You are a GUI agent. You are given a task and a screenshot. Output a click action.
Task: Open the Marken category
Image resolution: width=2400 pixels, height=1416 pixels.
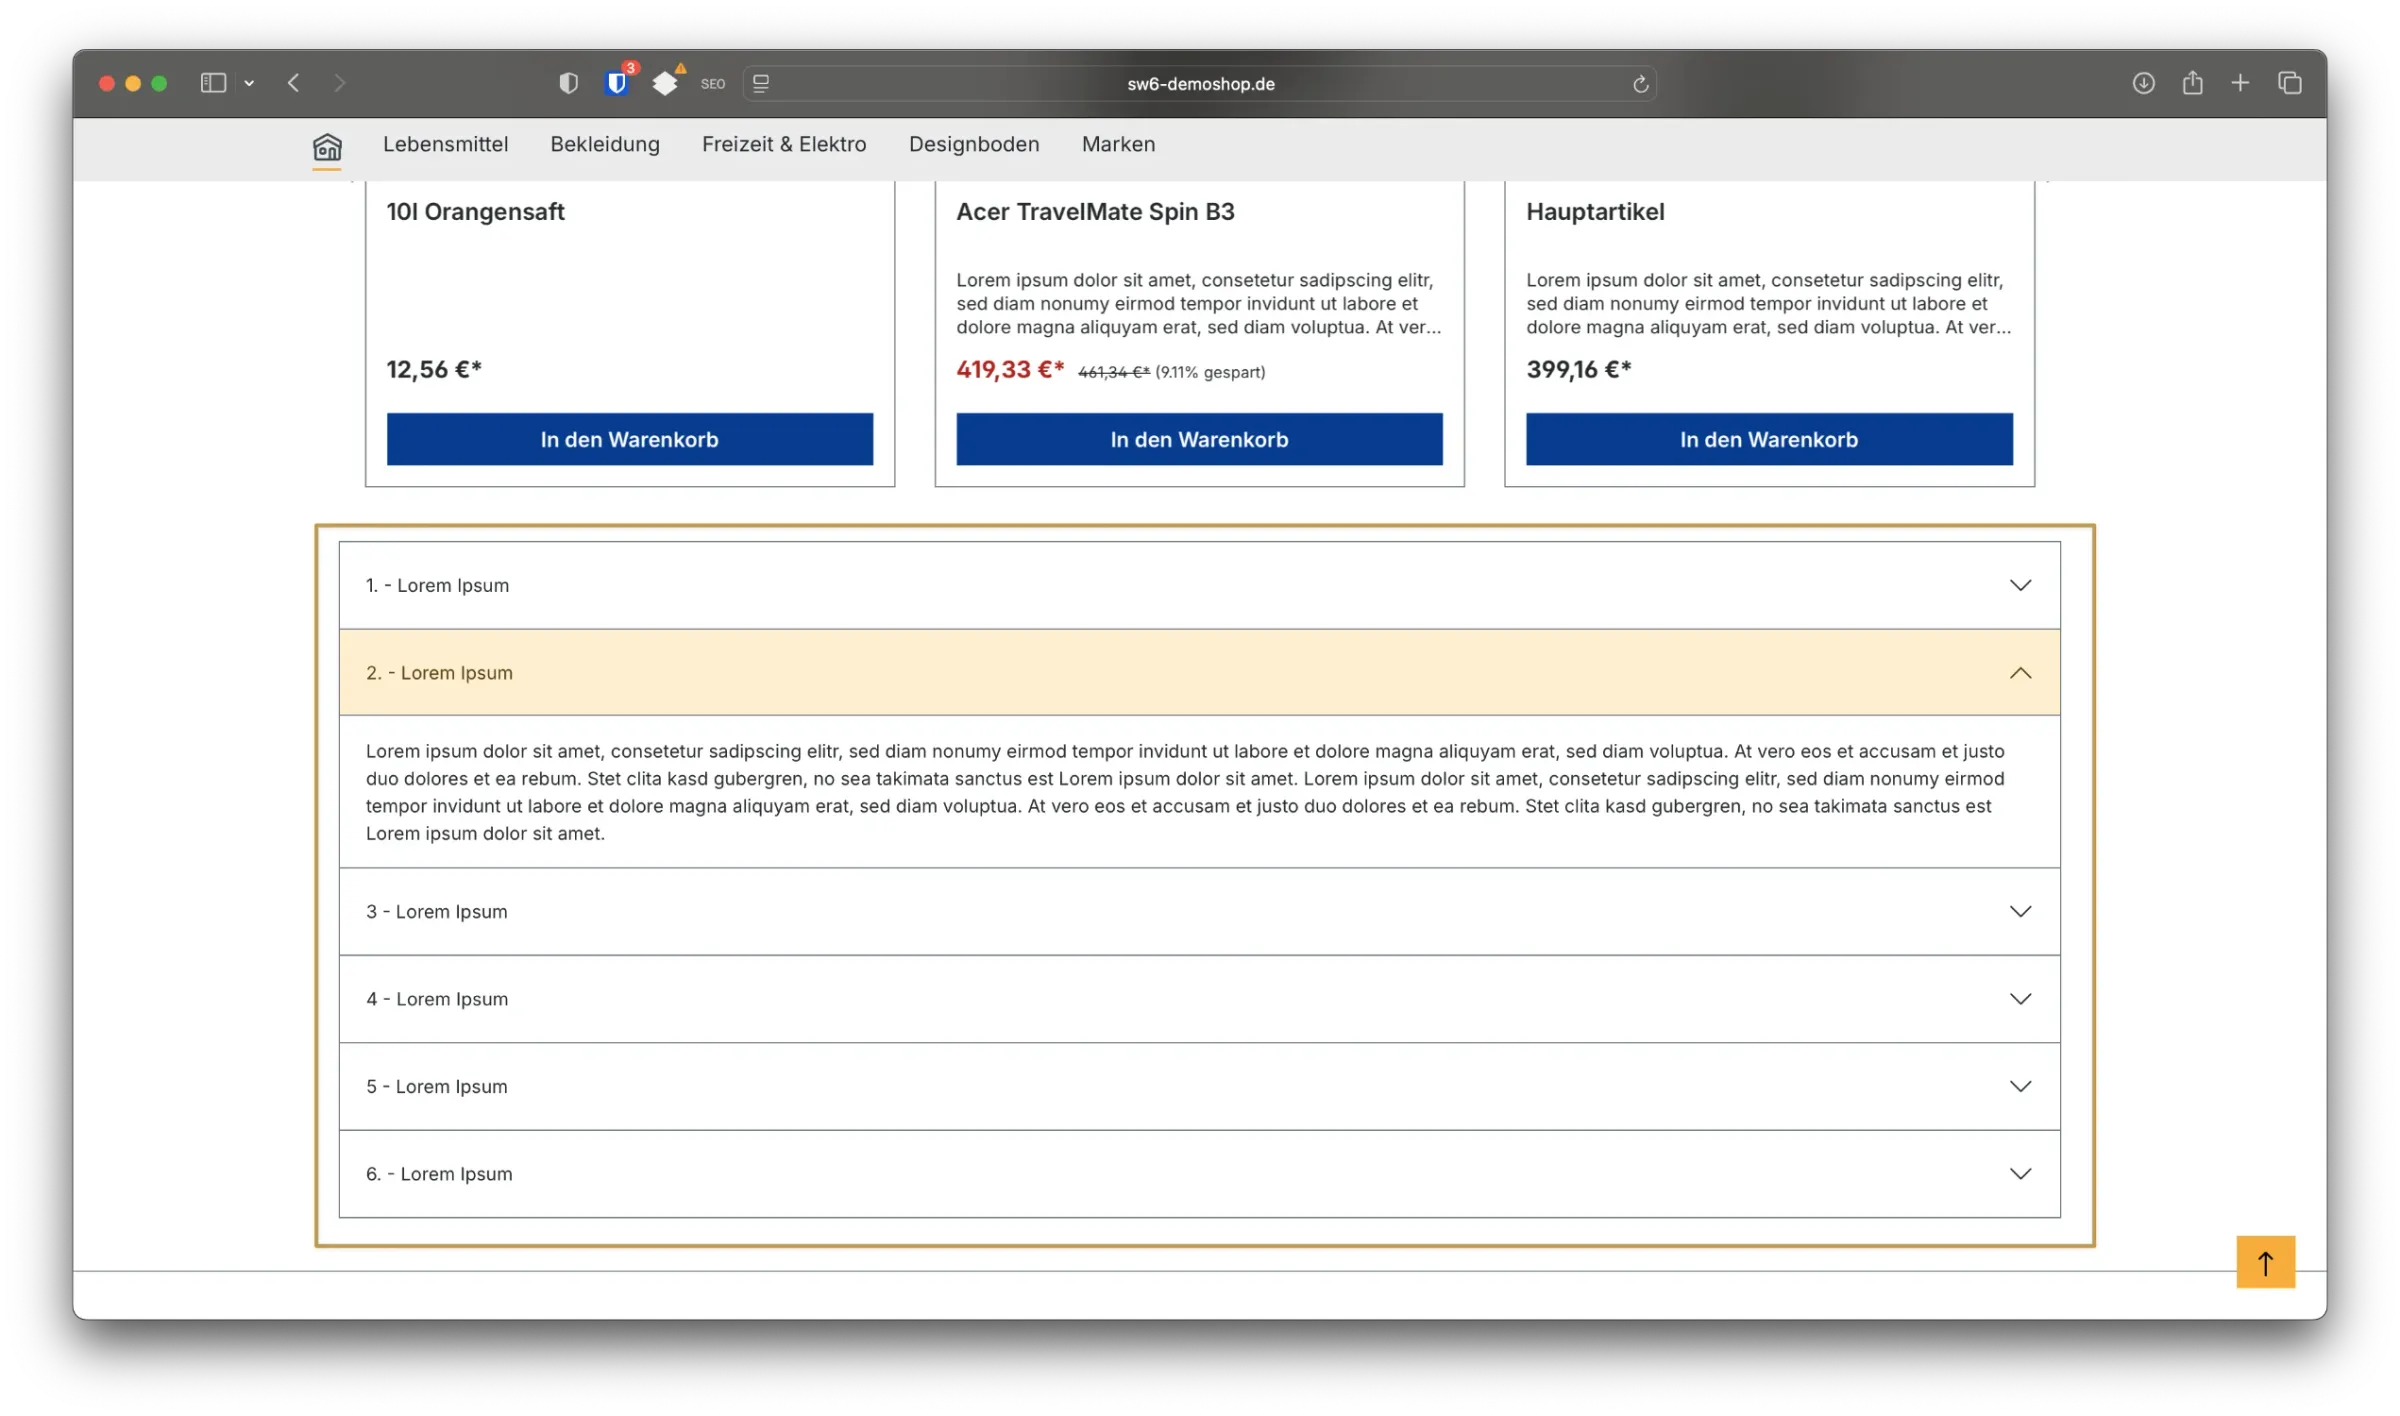(1117, 144)
